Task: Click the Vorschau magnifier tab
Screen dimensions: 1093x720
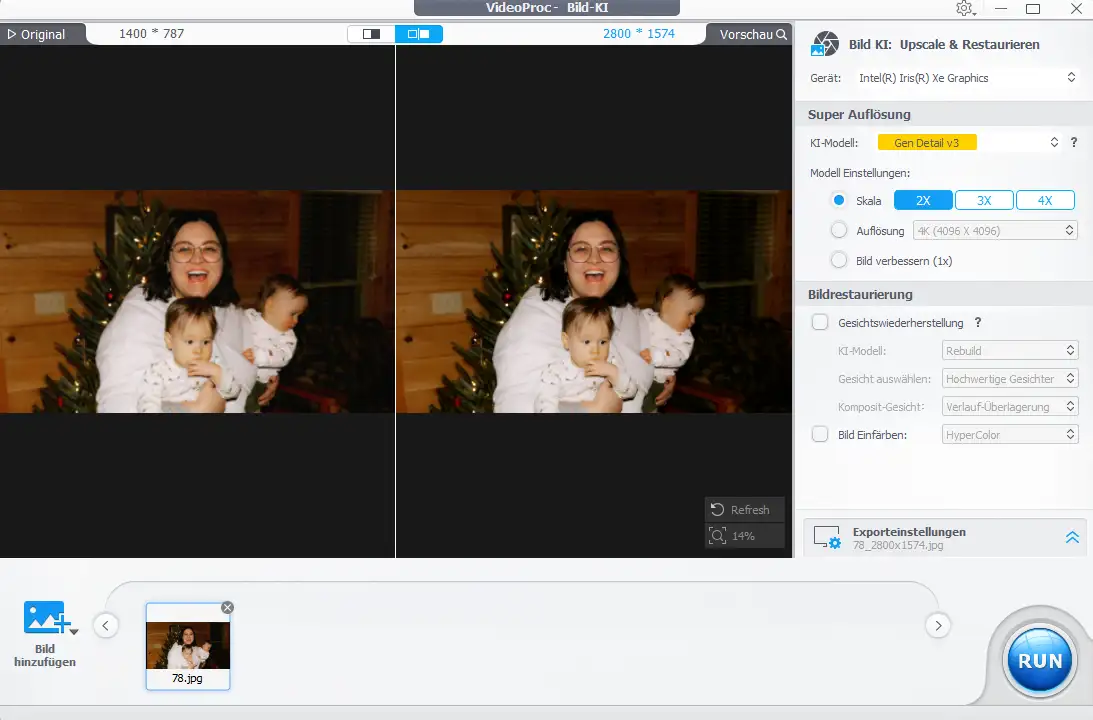Action: [751, 34]
